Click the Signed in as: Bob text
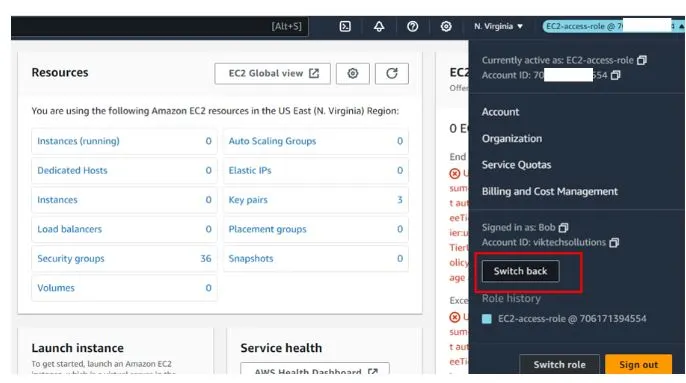 [x=518, y=227]
